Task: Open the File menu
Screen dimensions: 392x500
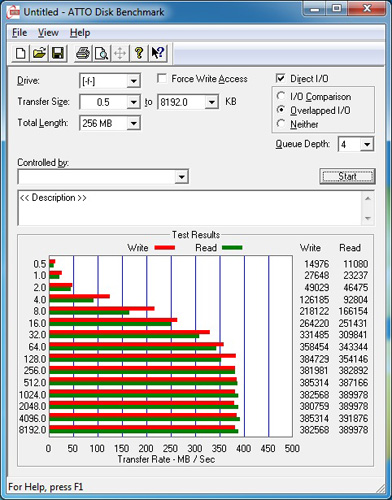Action: pyautogui.click(x=19, y=33)
